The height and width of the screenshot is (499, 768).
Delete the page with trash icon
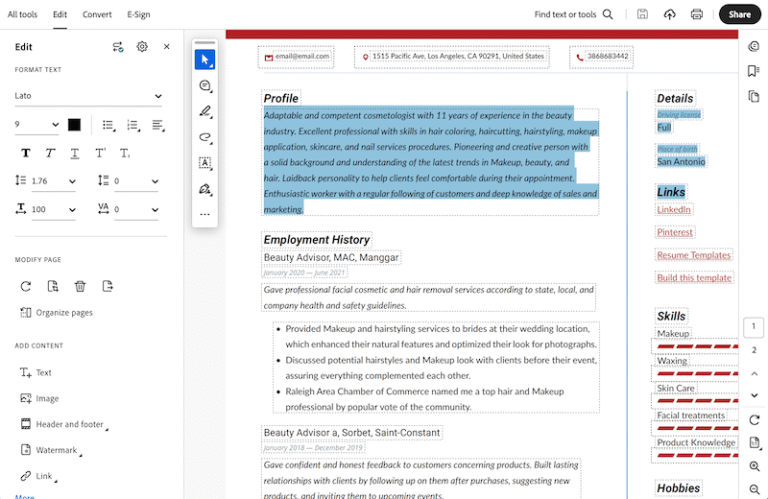pos(80,286)
